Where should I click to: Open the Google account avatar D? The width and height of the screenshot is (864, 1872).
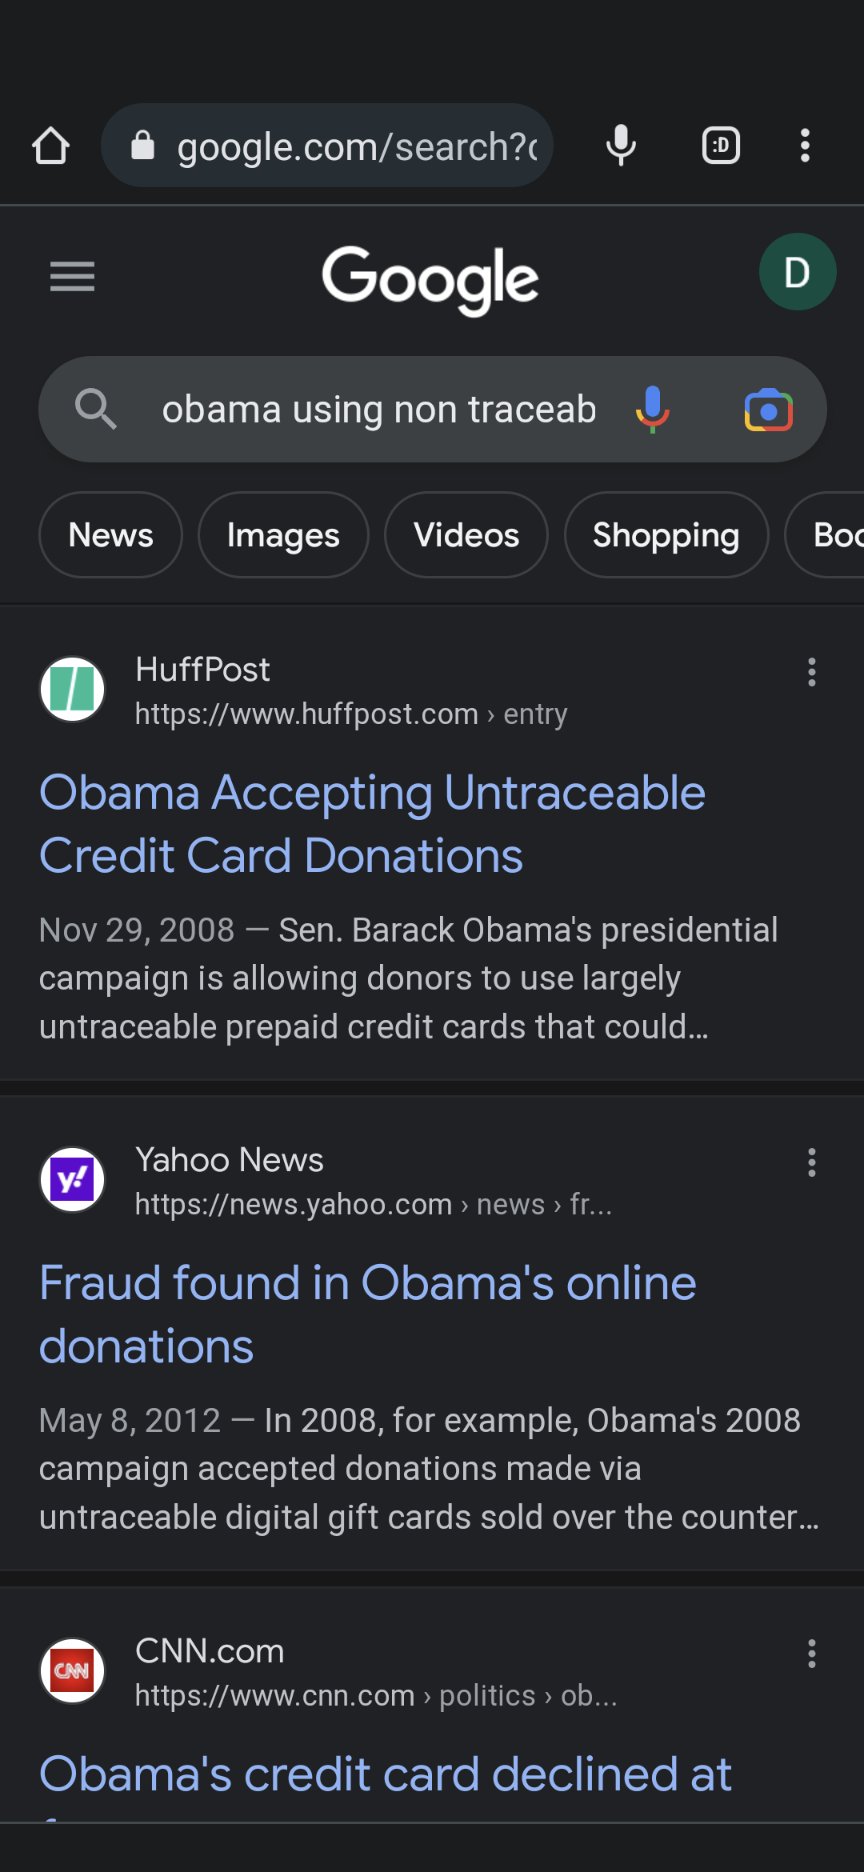pyautogui.click(x=797, y=272)
